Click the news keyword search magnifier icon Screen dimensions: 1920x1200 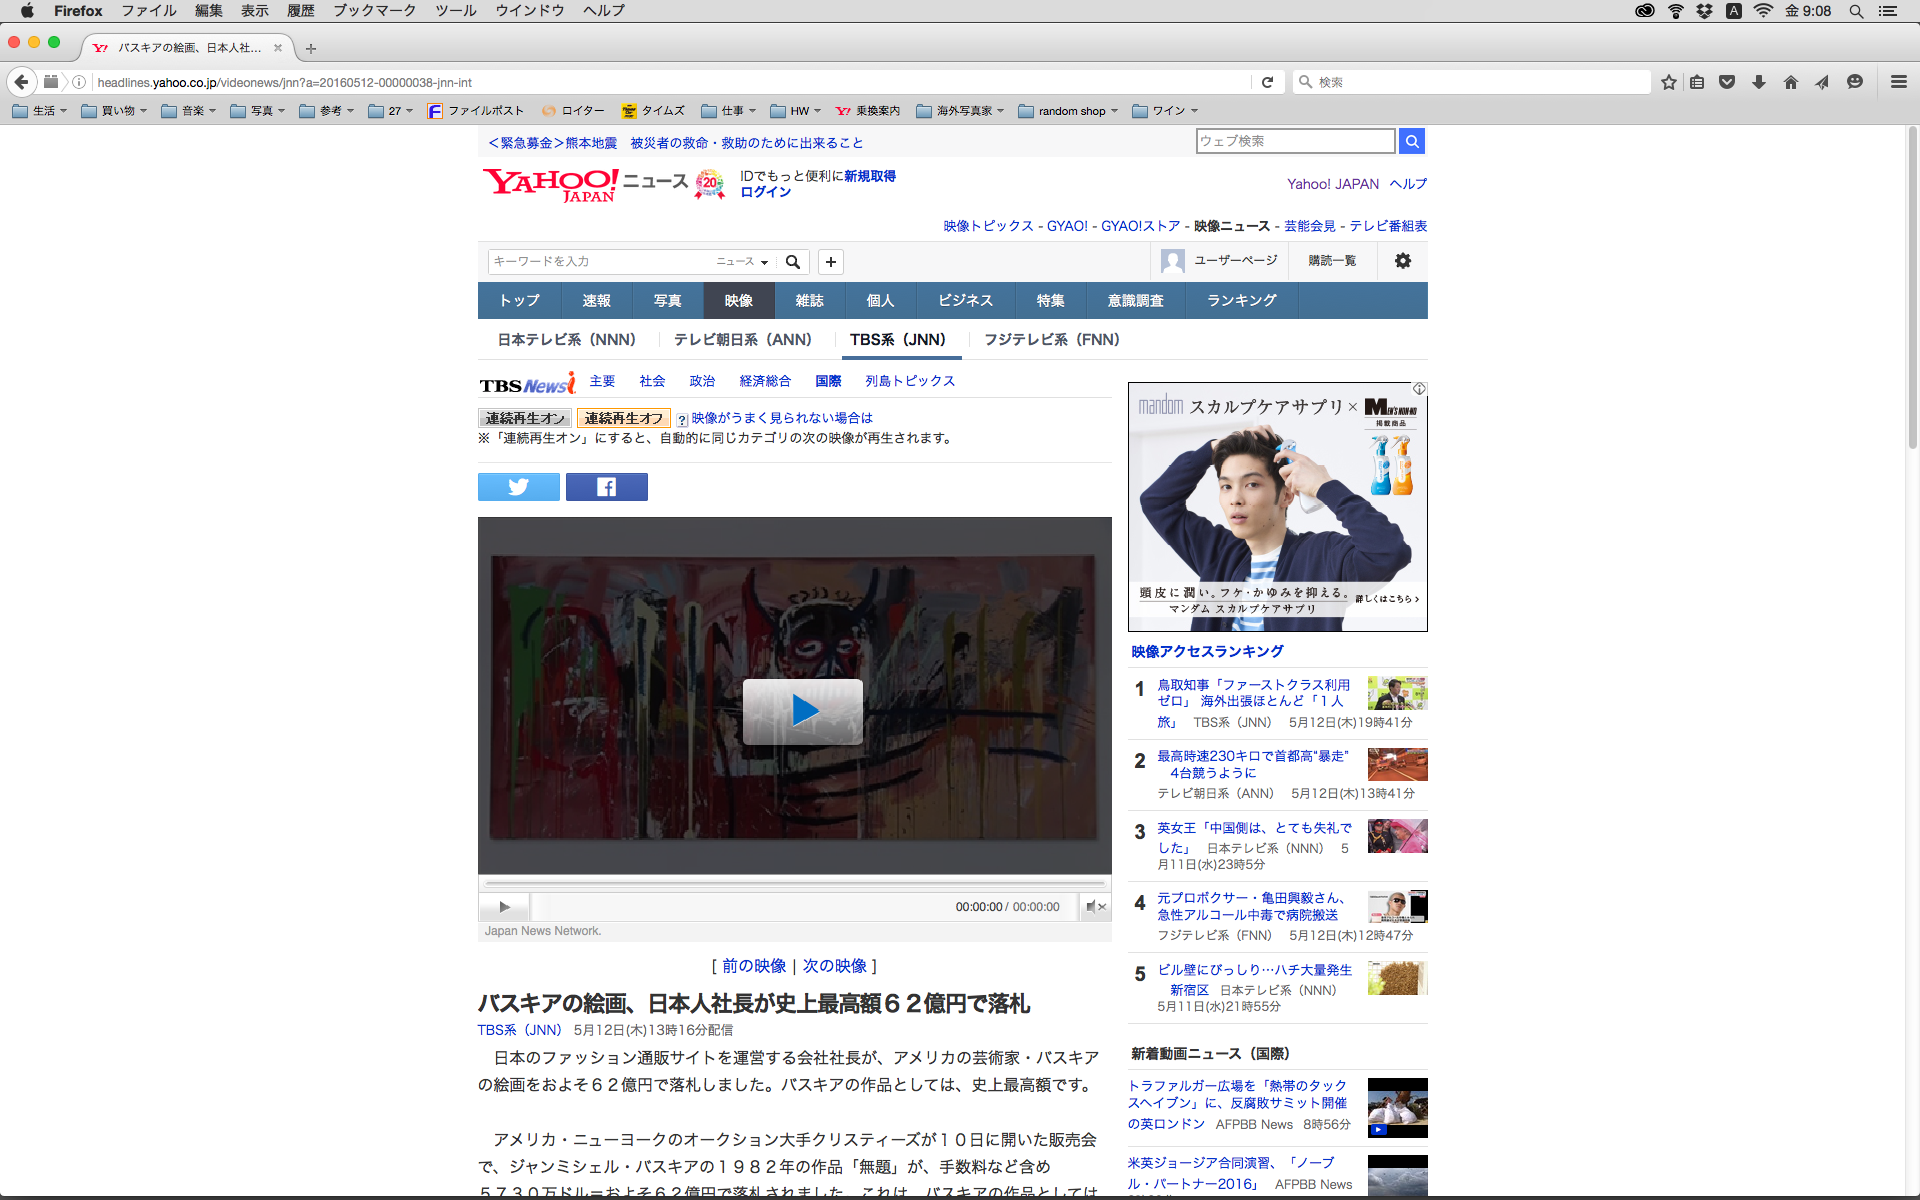click(x=793, y=262)
